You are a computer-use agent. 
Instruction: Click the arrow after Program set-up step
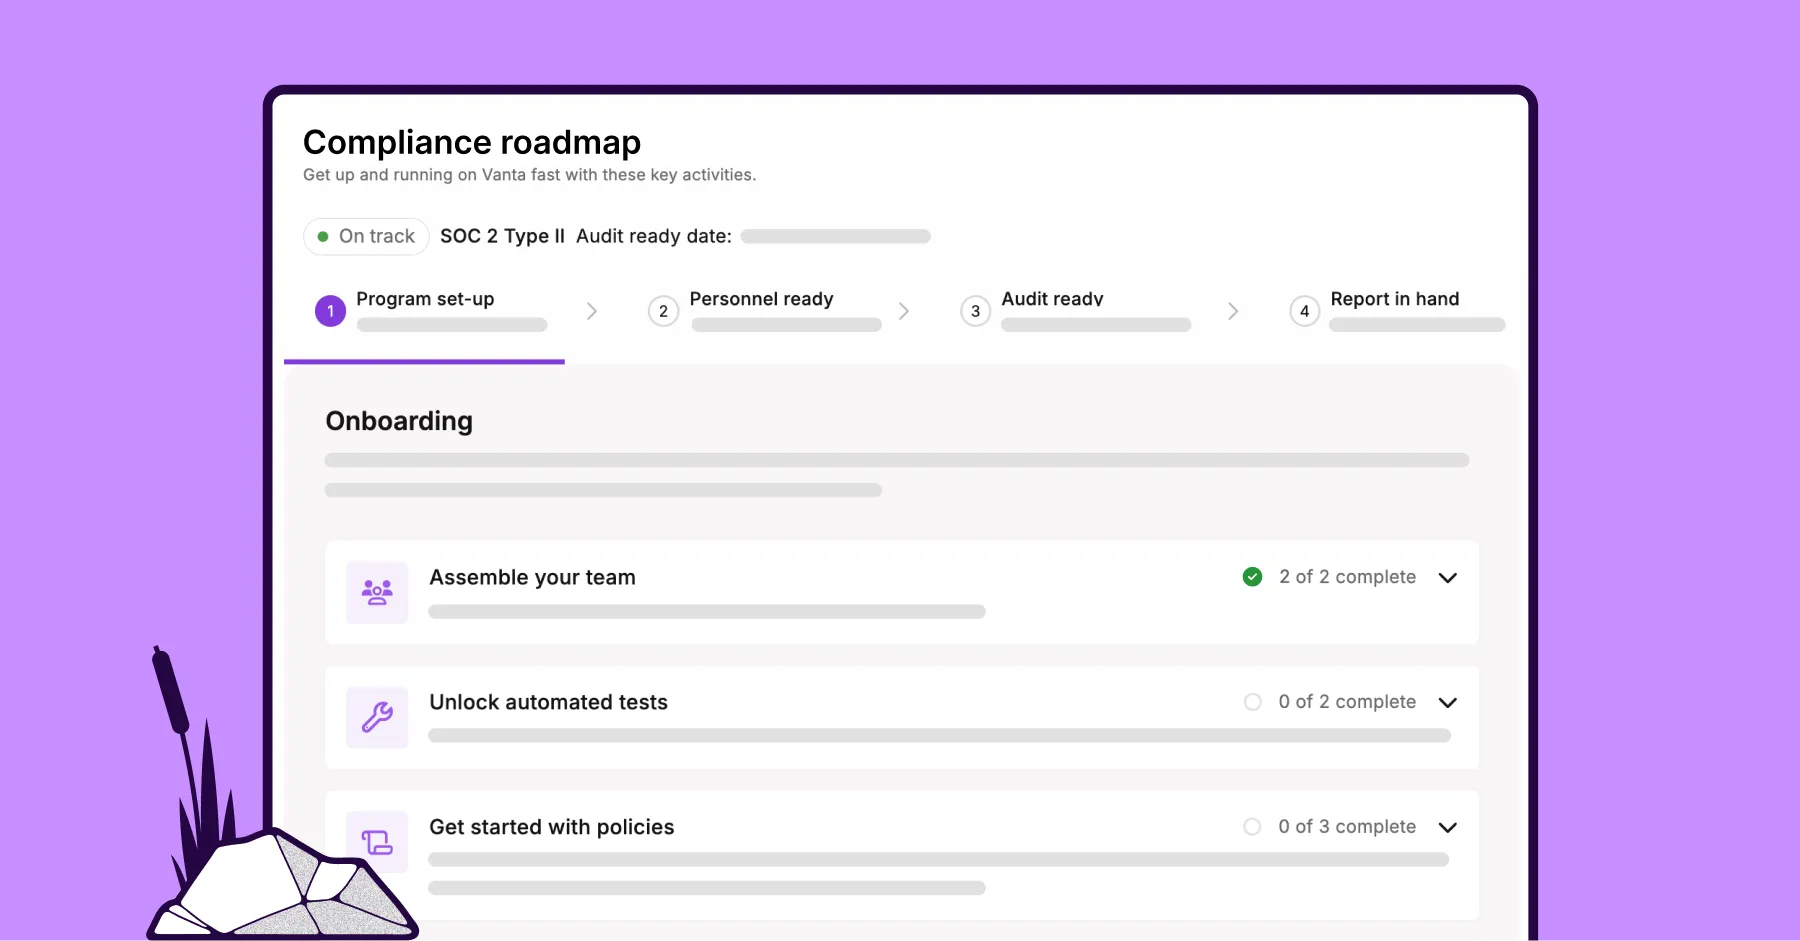(x=592, y=311)
